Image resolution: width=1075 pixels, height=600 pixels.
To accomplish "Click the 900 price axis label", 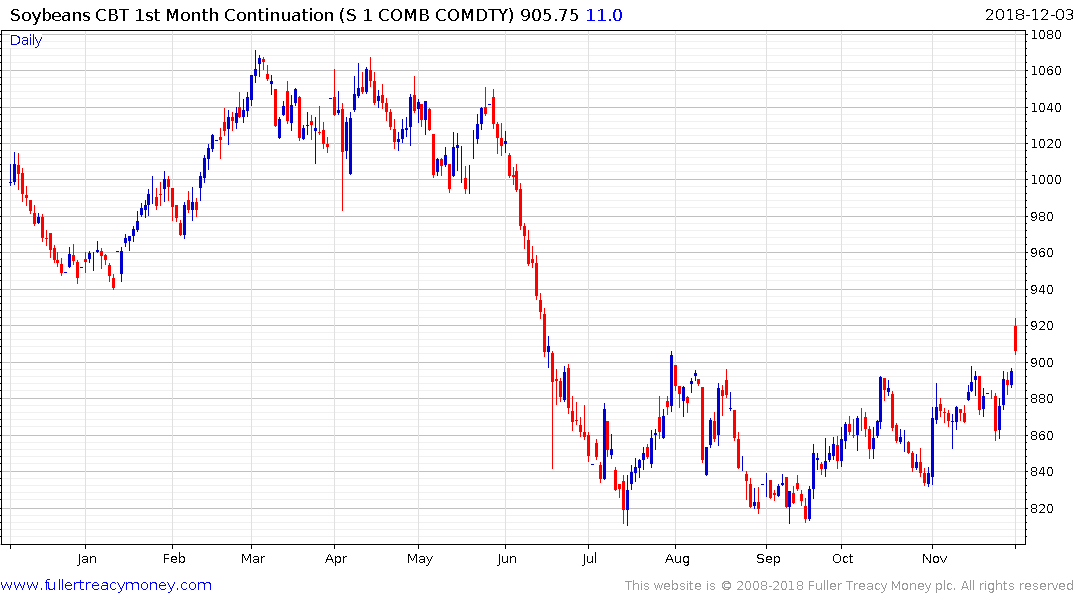I will click(x=1043, y=363).
